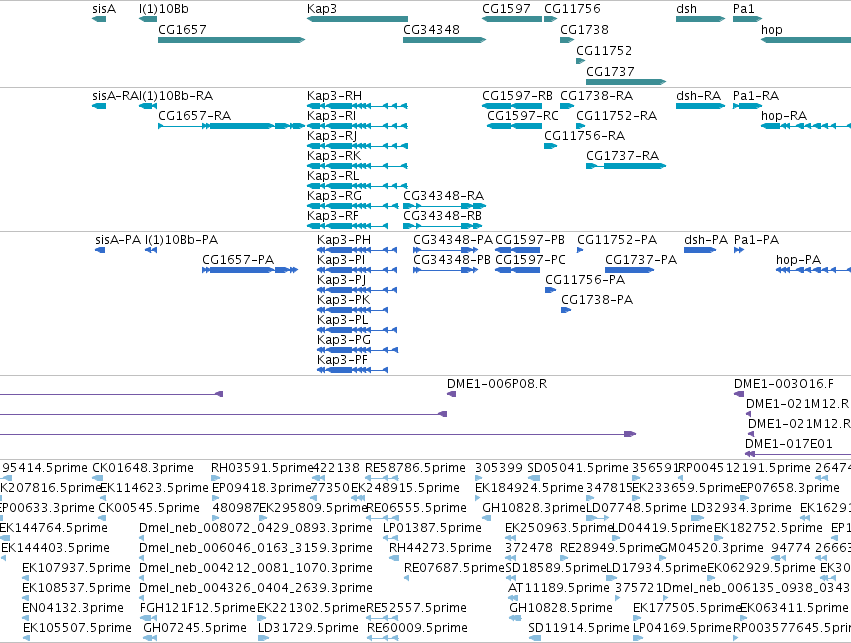
Task: Click the CG1657-PA coding feature
Action: [x=250, y=270]
